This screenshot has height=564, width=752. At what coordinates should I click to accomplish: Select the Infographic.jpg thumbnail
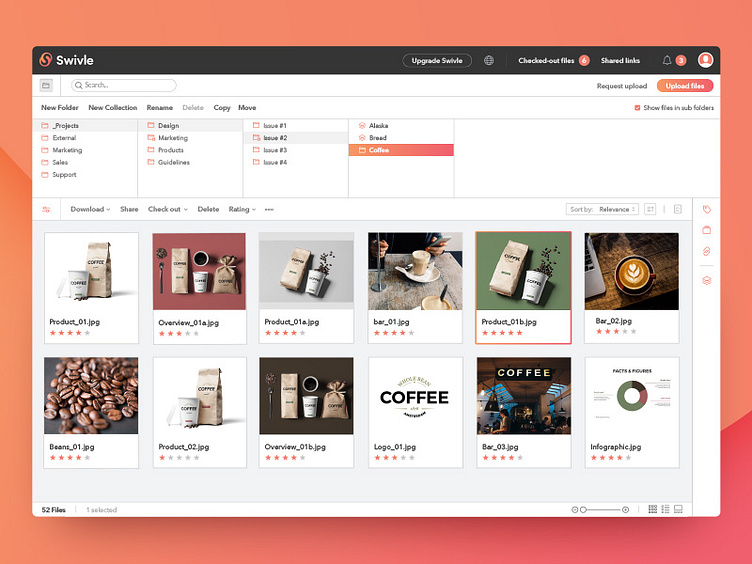click(632, 396)
